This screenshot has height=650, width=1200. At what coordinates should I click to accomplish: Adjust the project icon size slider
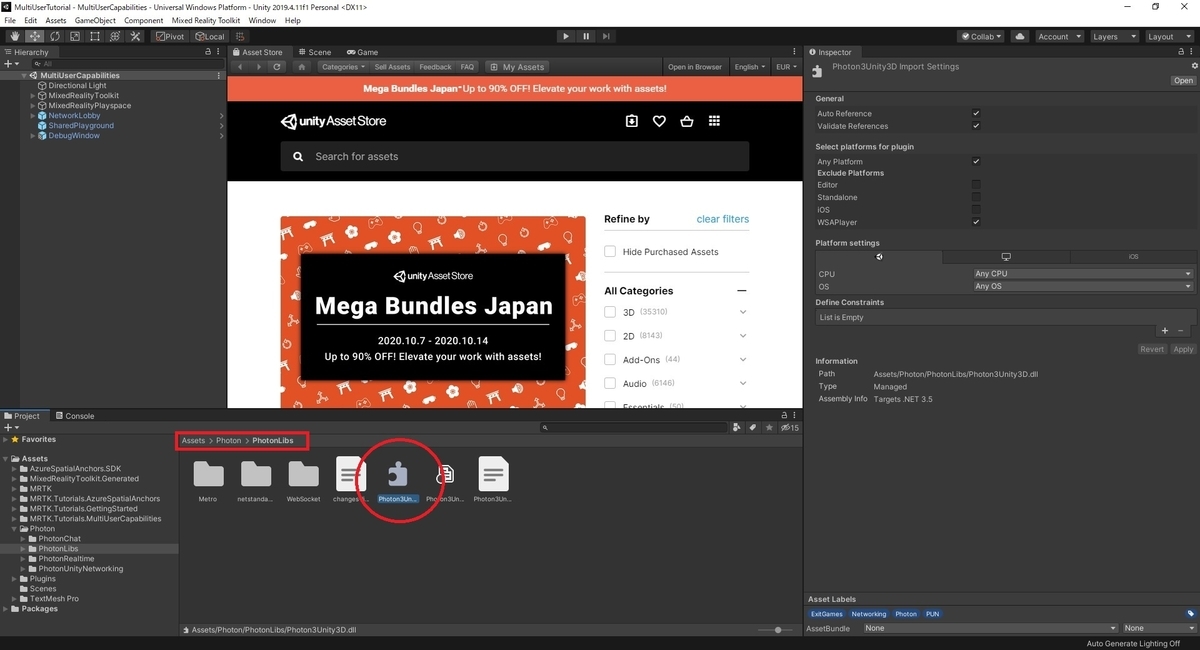(778, 630)
